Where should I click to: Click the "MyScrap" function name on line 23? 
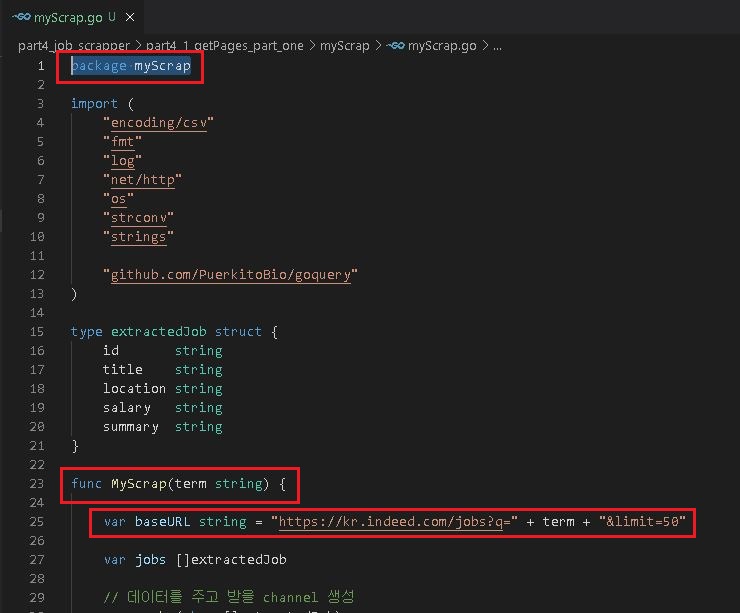pyautogui.click(x=139, y=484)
